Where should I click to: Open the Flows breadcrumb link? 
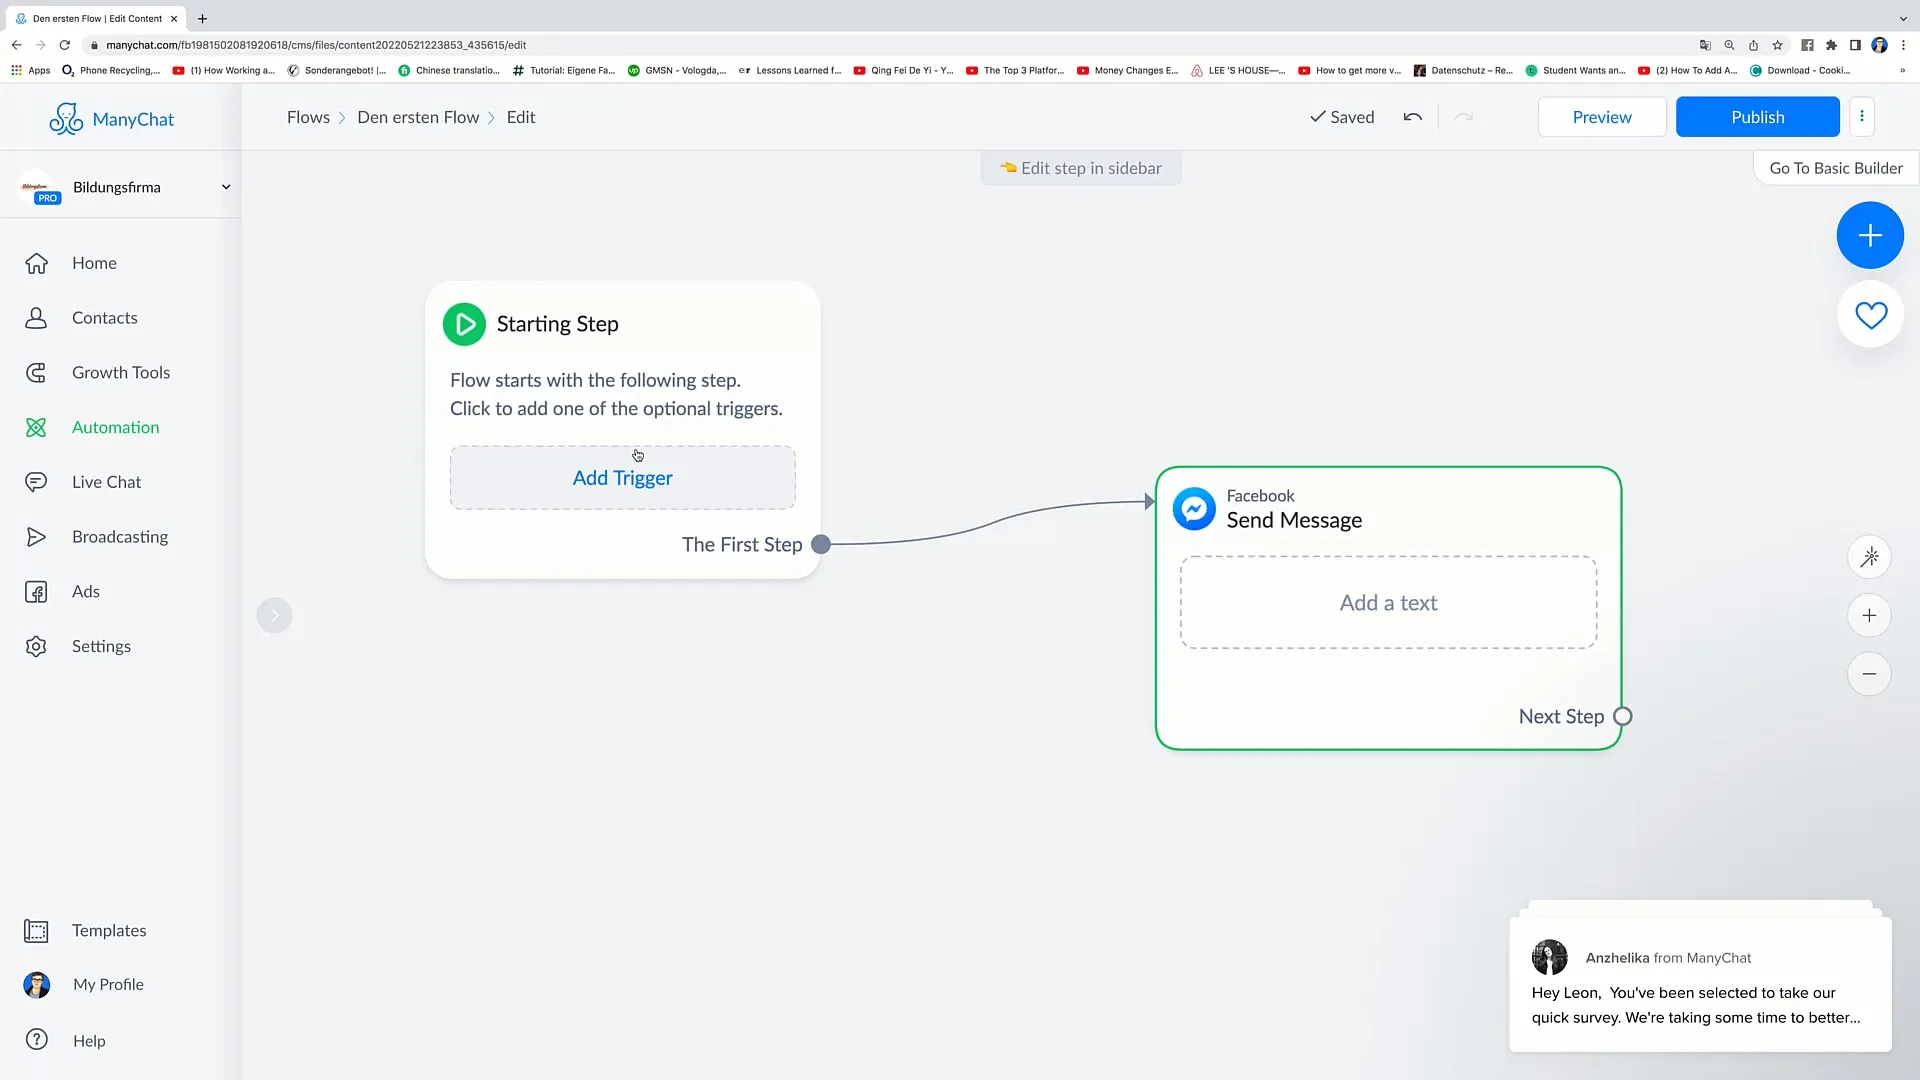[x=308, y=117]
